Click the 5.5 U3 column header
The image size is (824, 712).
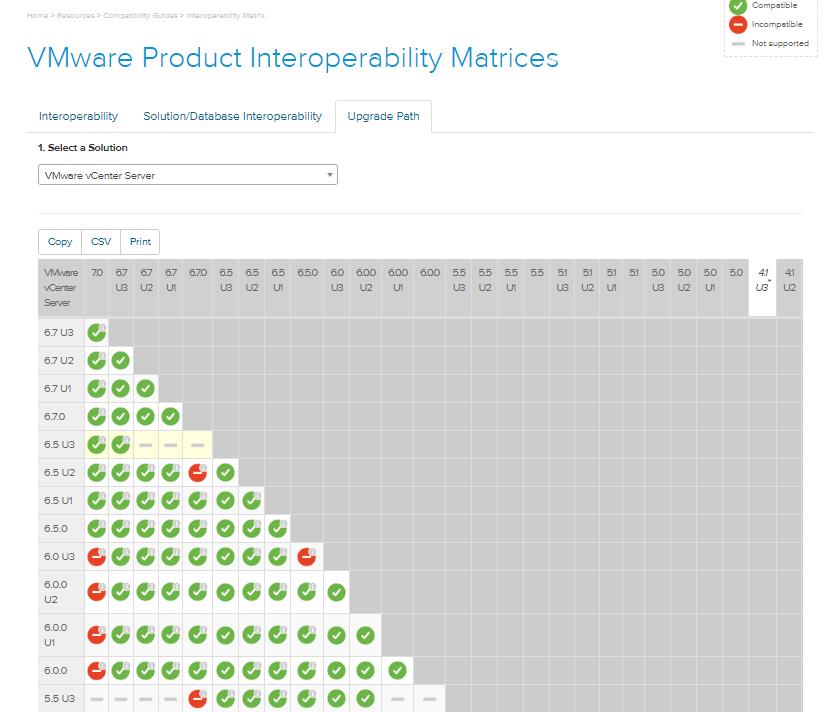click(459, 288)
